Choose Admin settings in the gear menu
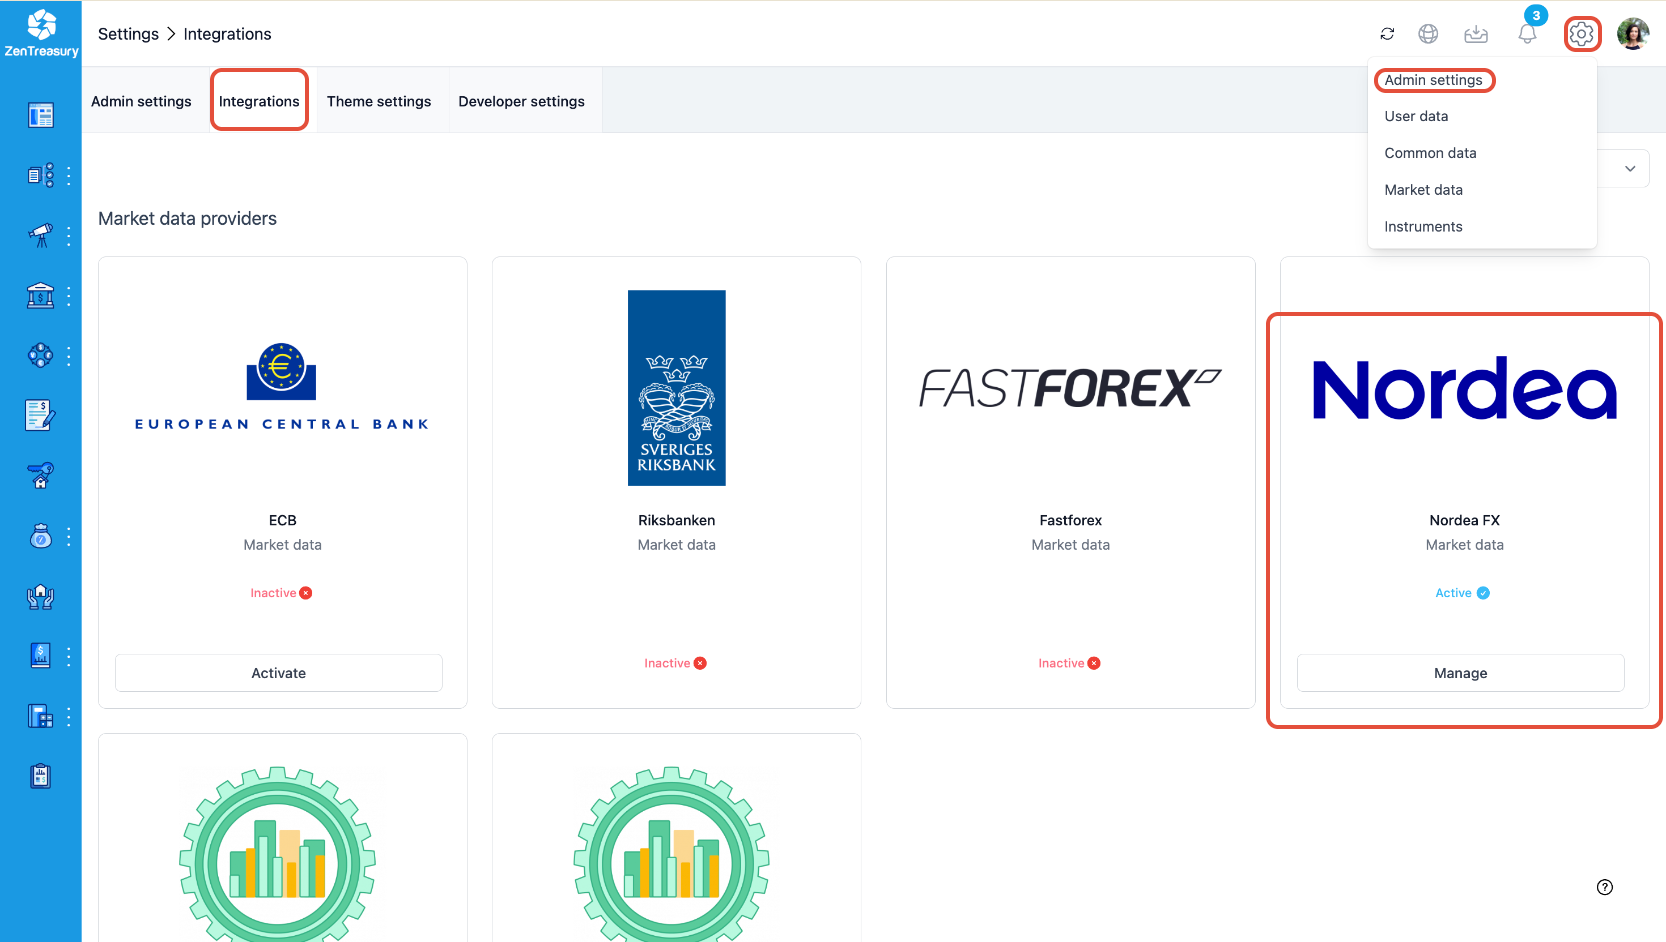The image size is (1666, 942). (x=1434, y=80)
